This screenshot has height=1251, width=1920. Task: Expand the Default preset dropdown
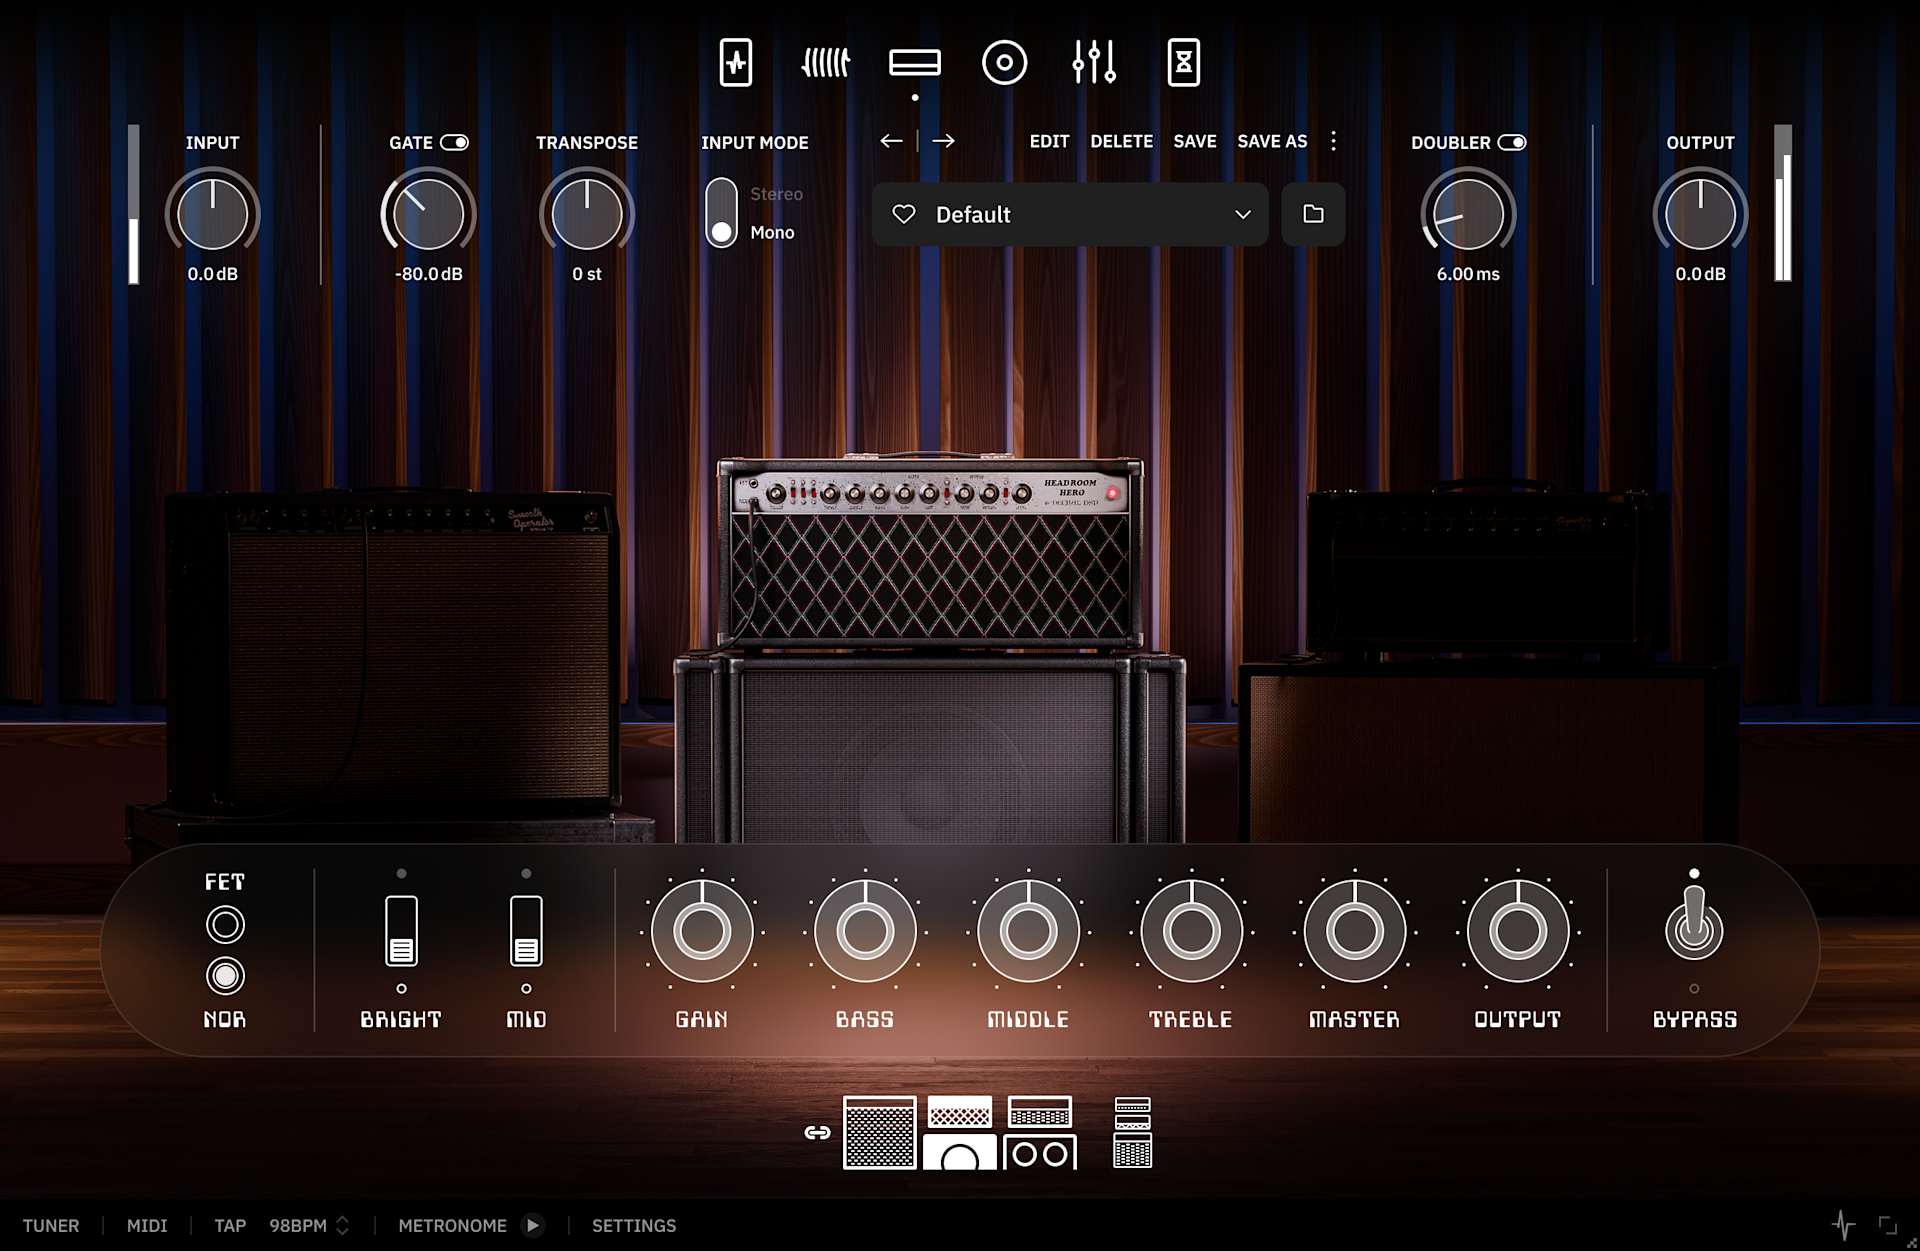1242,214
